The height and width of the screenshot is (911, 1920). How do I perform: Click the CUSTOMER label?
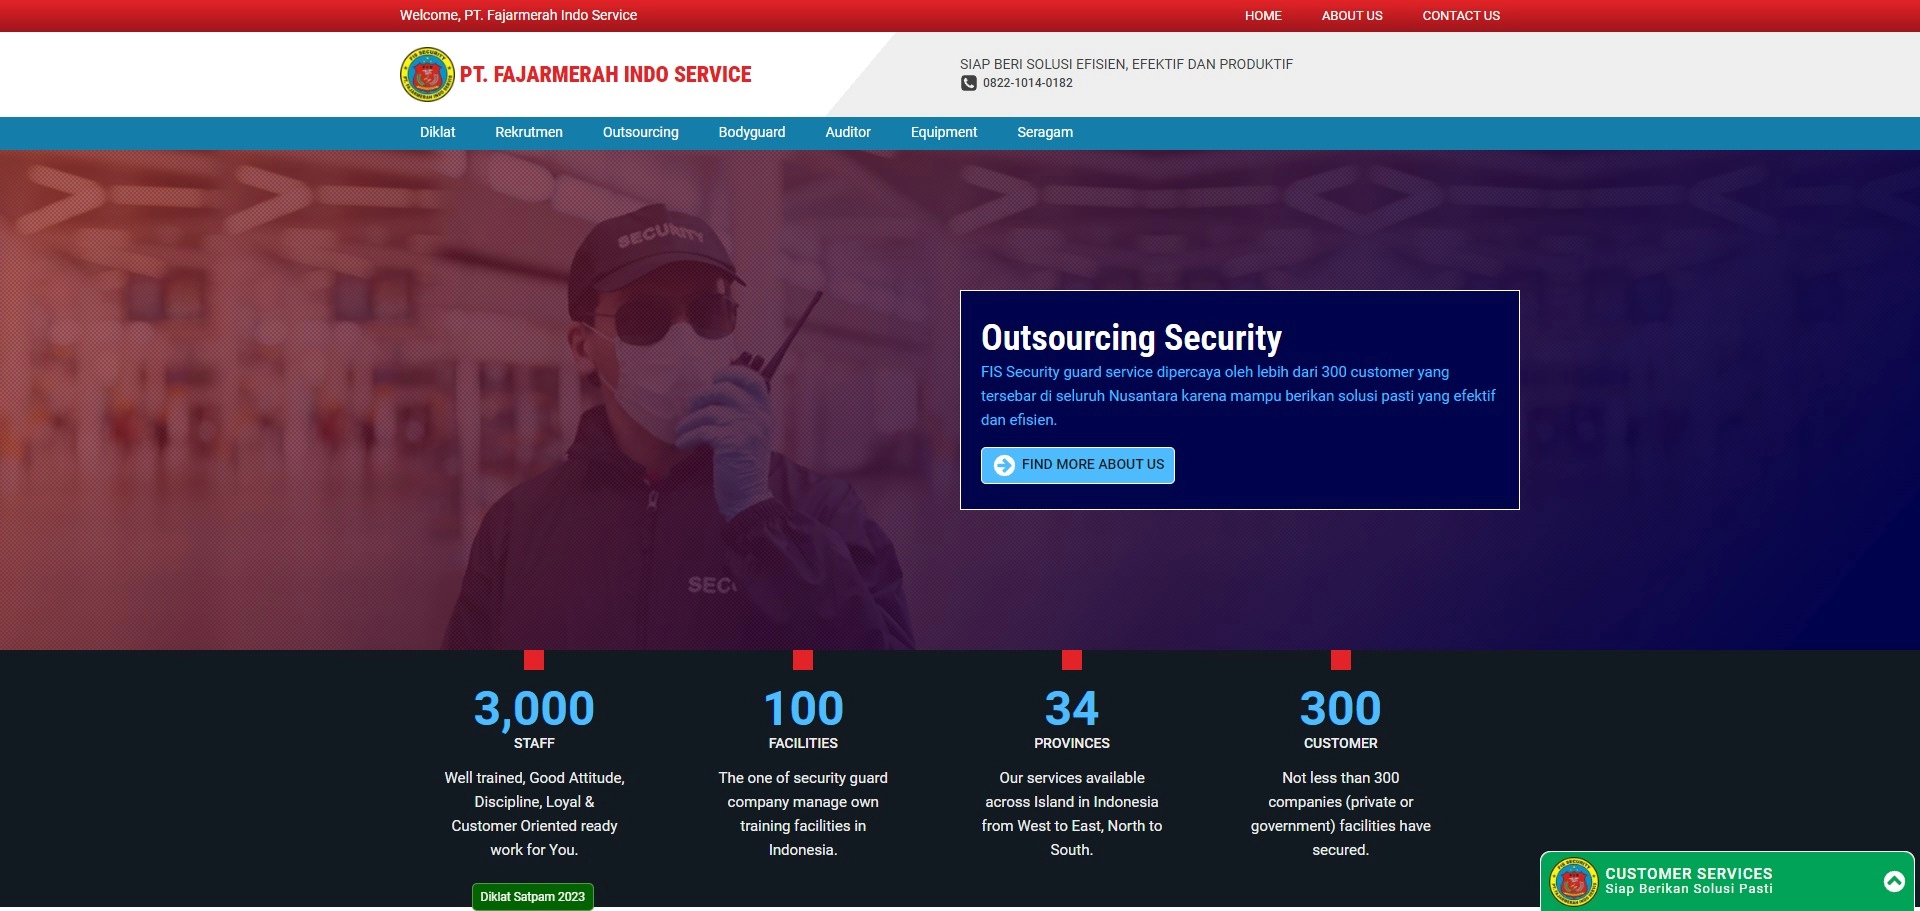tap(1341, 743)
